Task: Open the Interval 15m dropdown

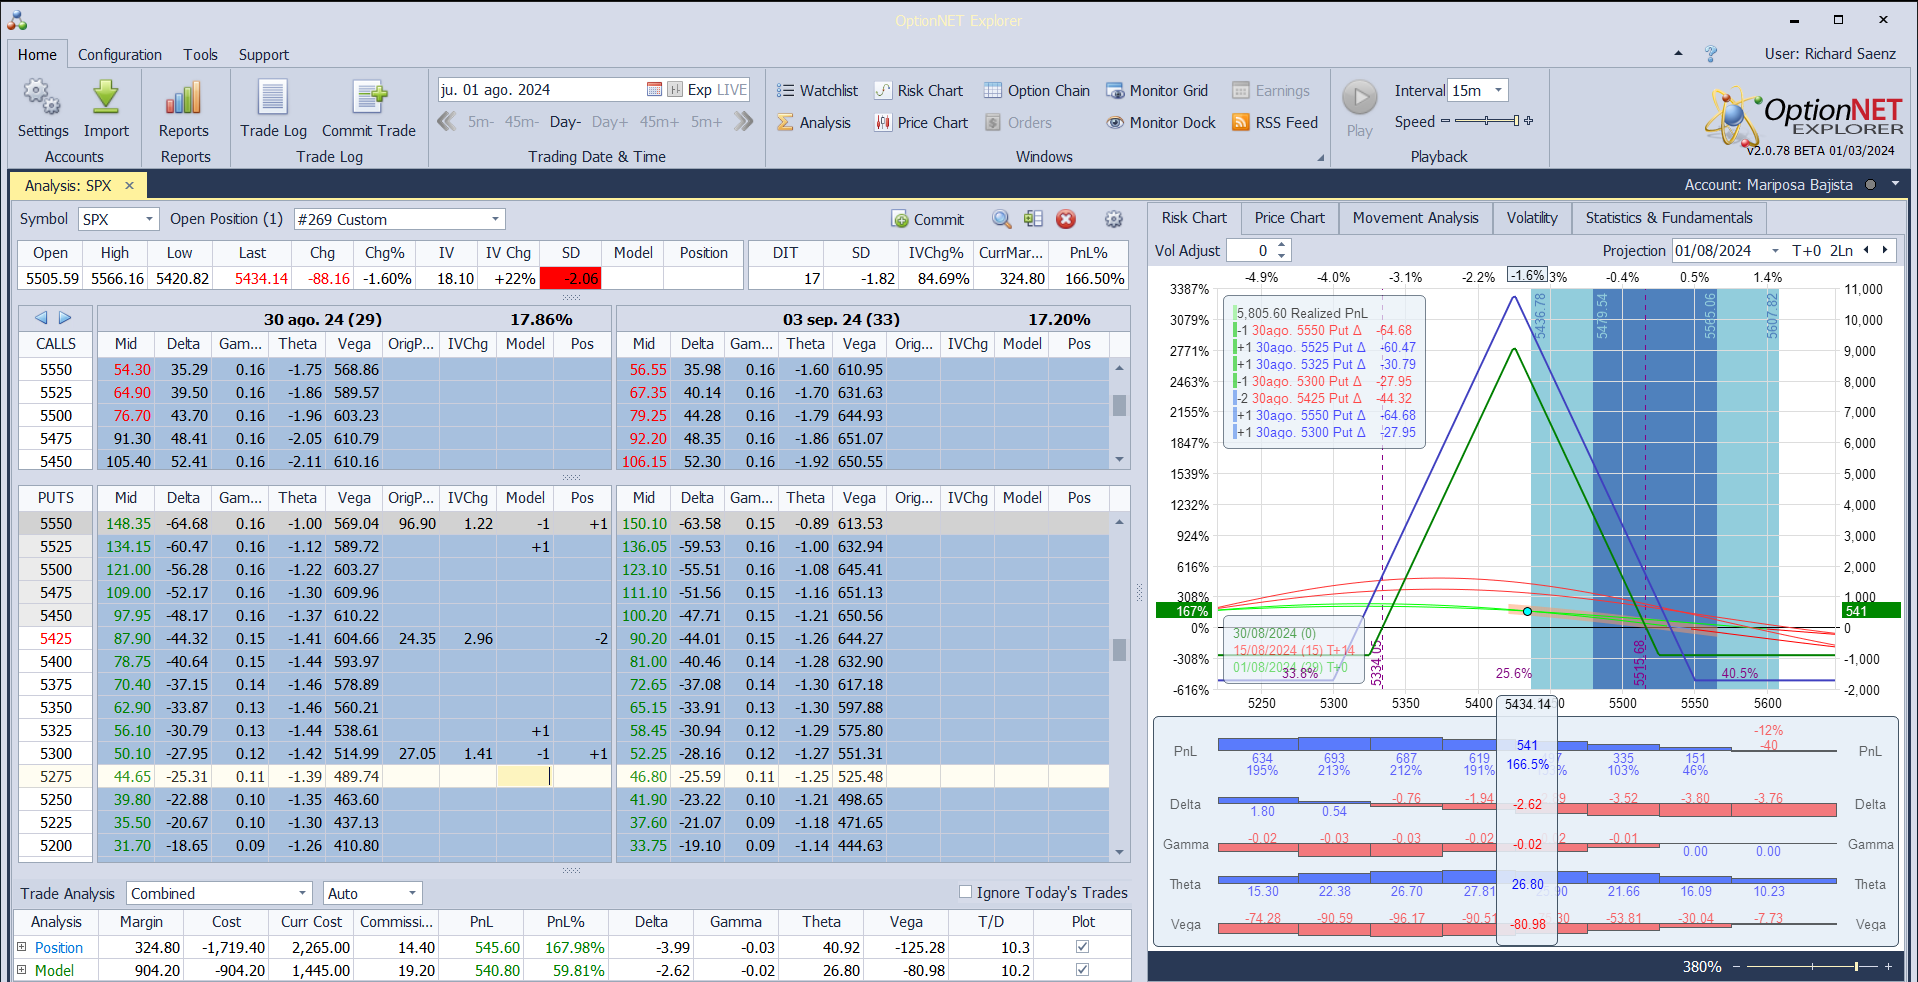Action: [x=1498, y=90]
